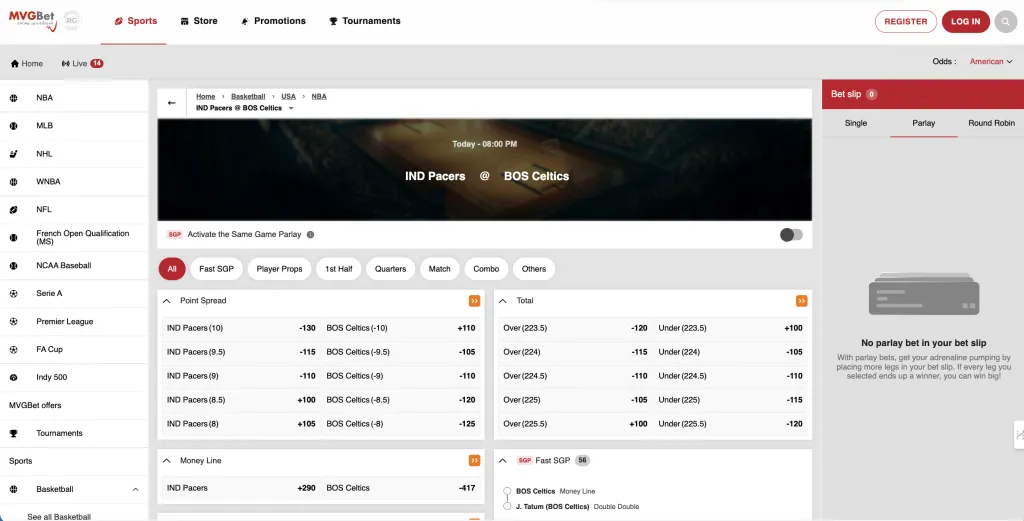Select BOS Celtics Money Line radio button
Viewport: 1024px width, 521px height.
pos(507,491)
